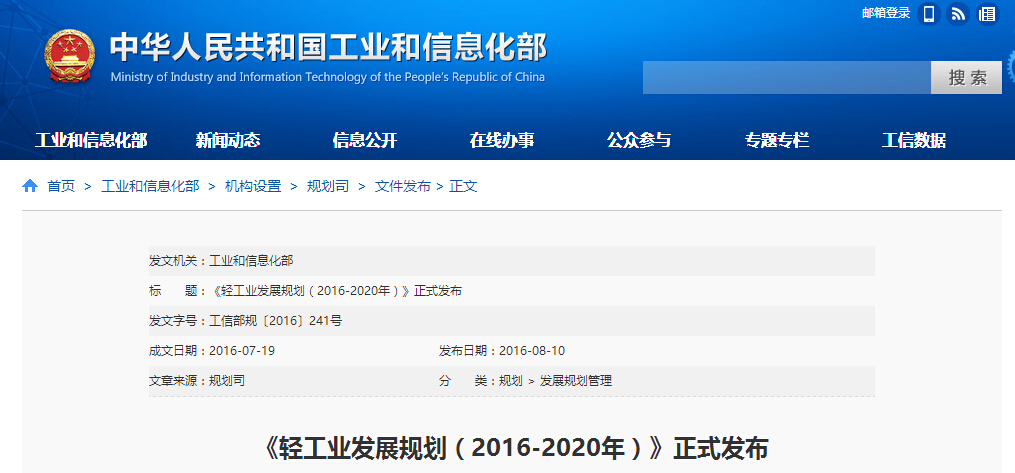This screenshot has height=473, width=1015.
Task: Focus the header search input field
Action: click(x=787, y=78)
